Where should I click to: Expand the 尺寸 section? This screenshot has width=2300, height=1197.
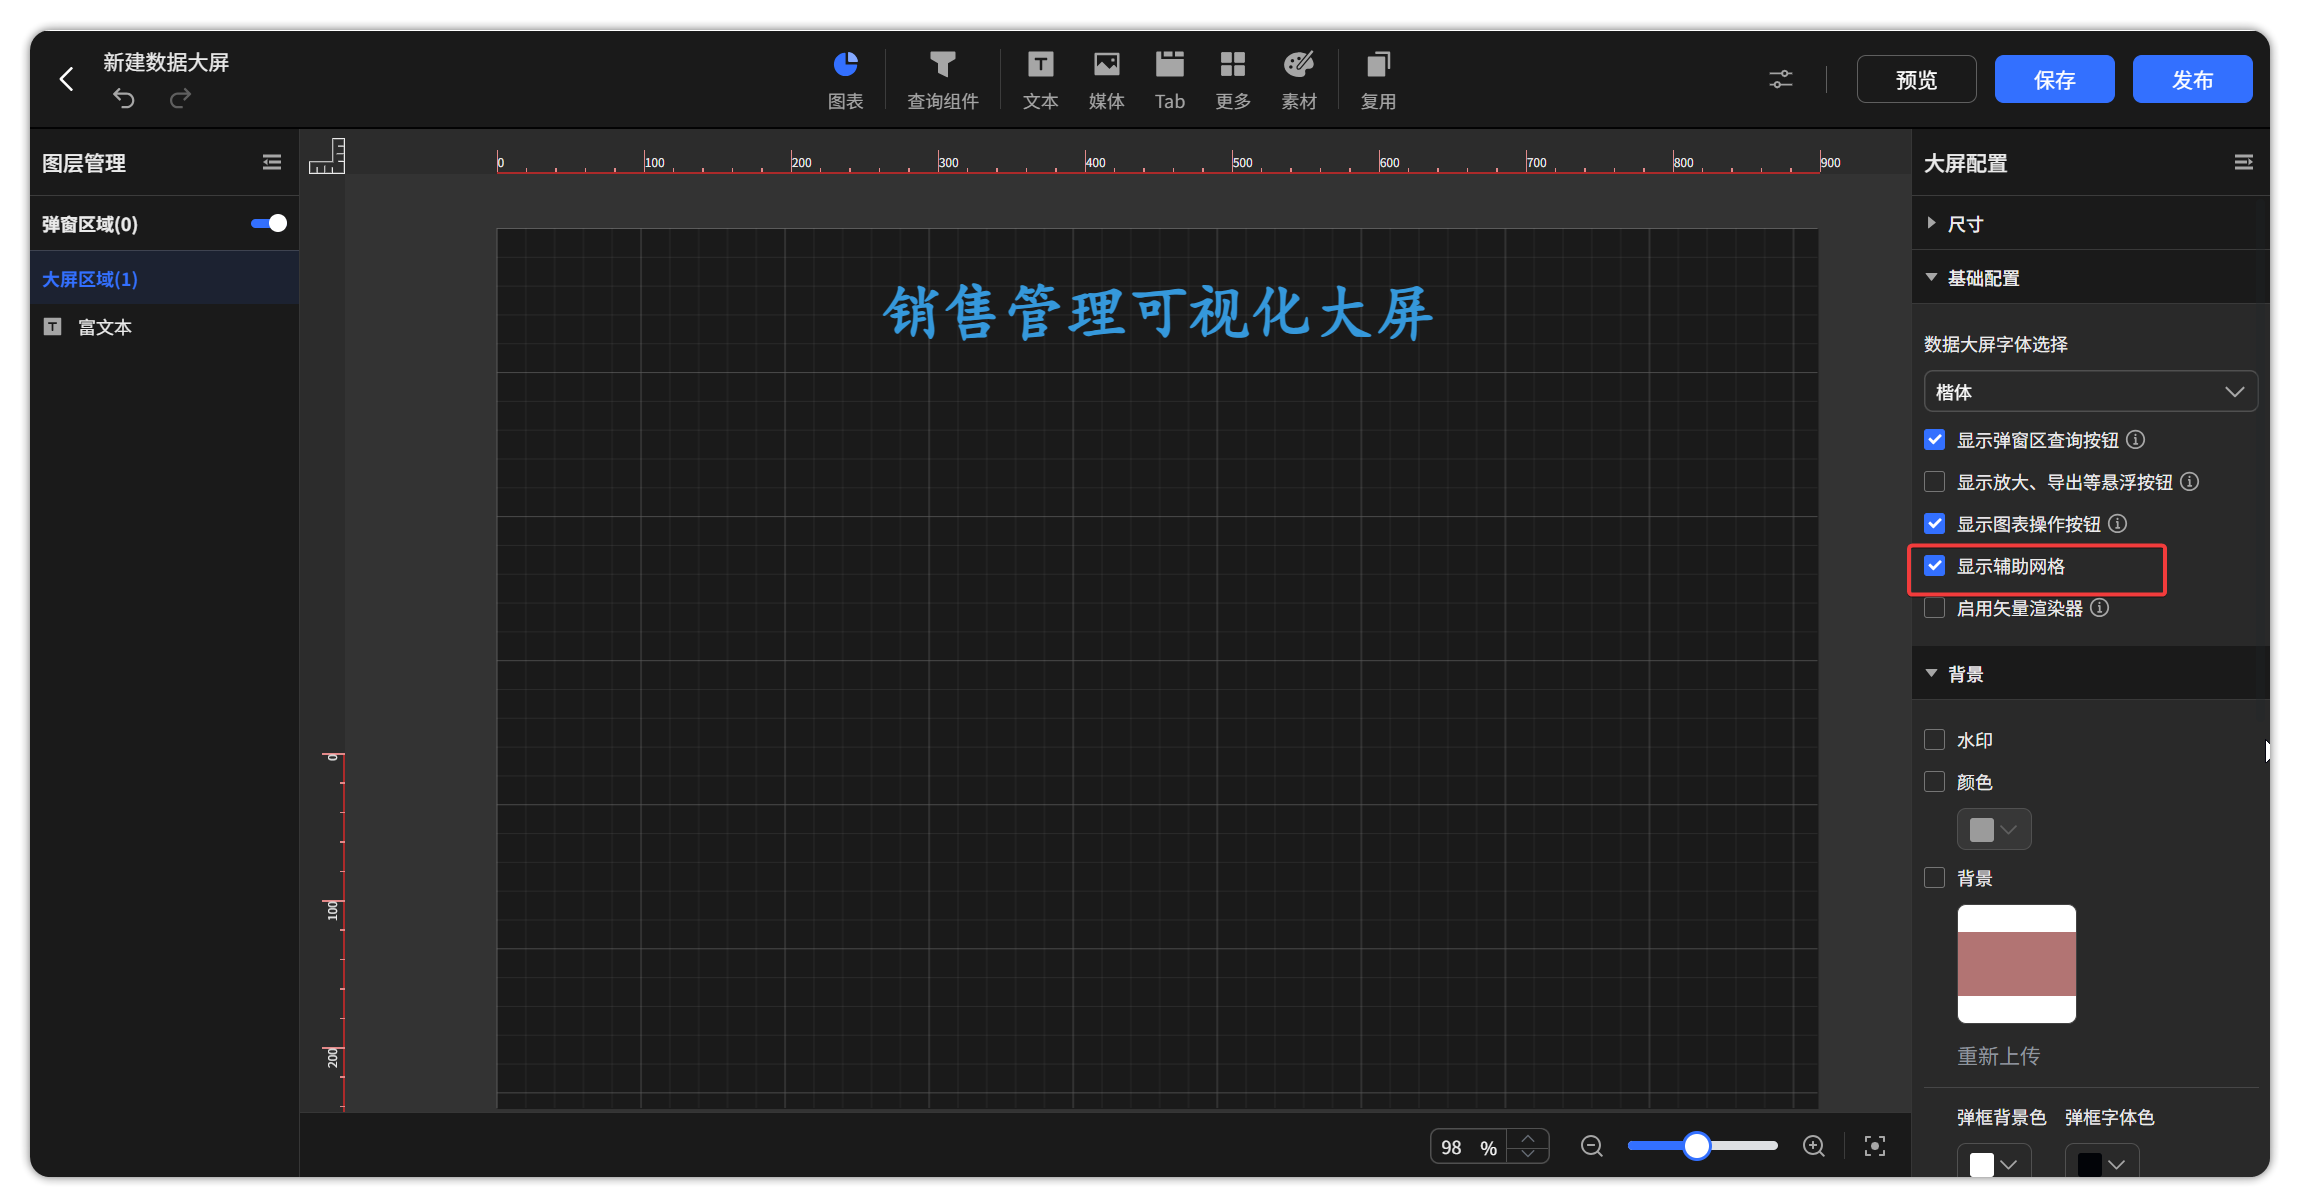point(2090,224)
